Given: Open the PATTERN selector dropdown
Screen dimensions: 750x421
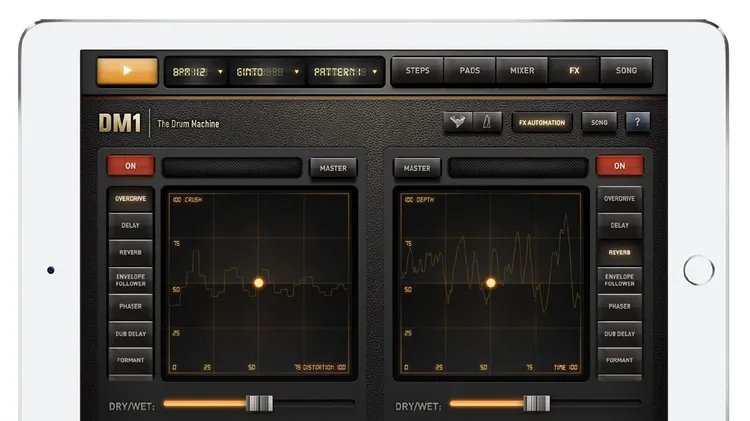Looking at the screenshot, I should point(344,72).
